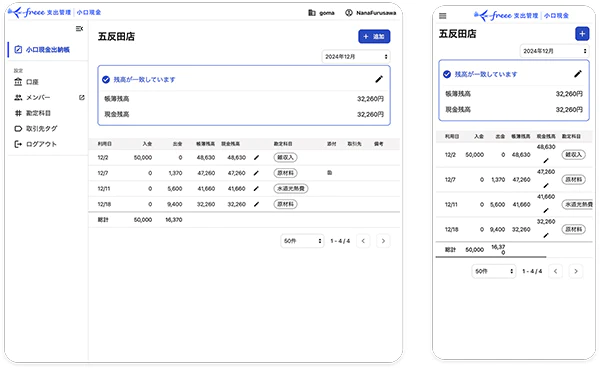The width and height of the screenshot is (600, 369).
Task: Click the blue plus button in mobile view
Action: pos(582,34)
